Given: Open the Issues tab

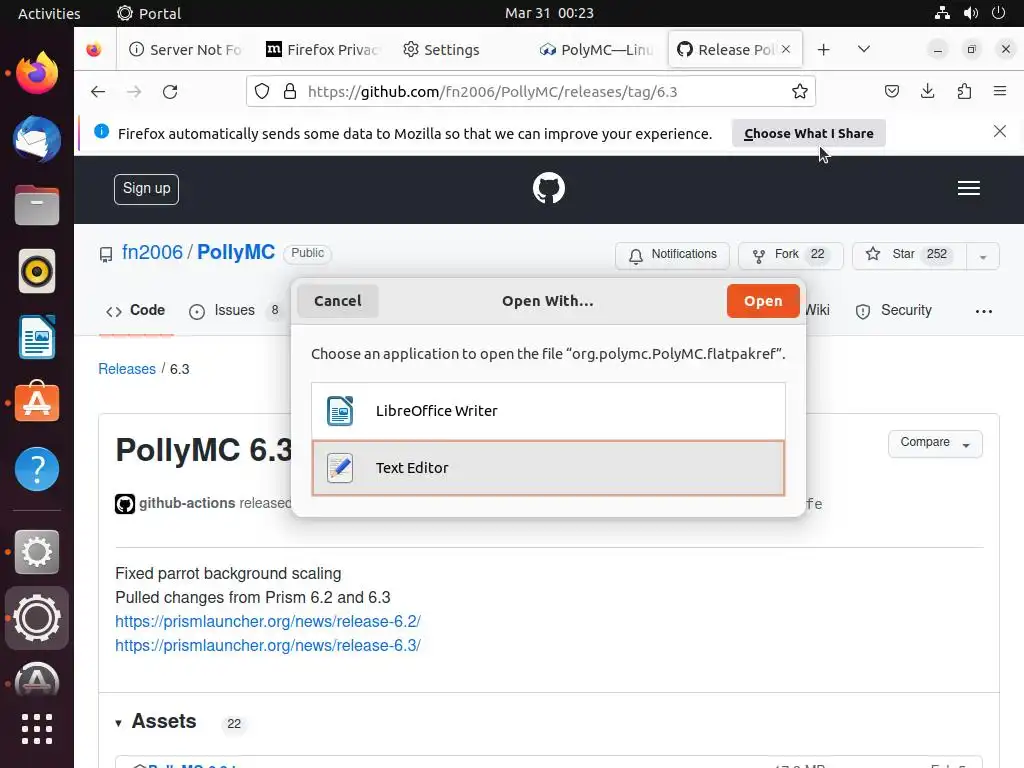Looking at the screenshot, I should point(234,310).
